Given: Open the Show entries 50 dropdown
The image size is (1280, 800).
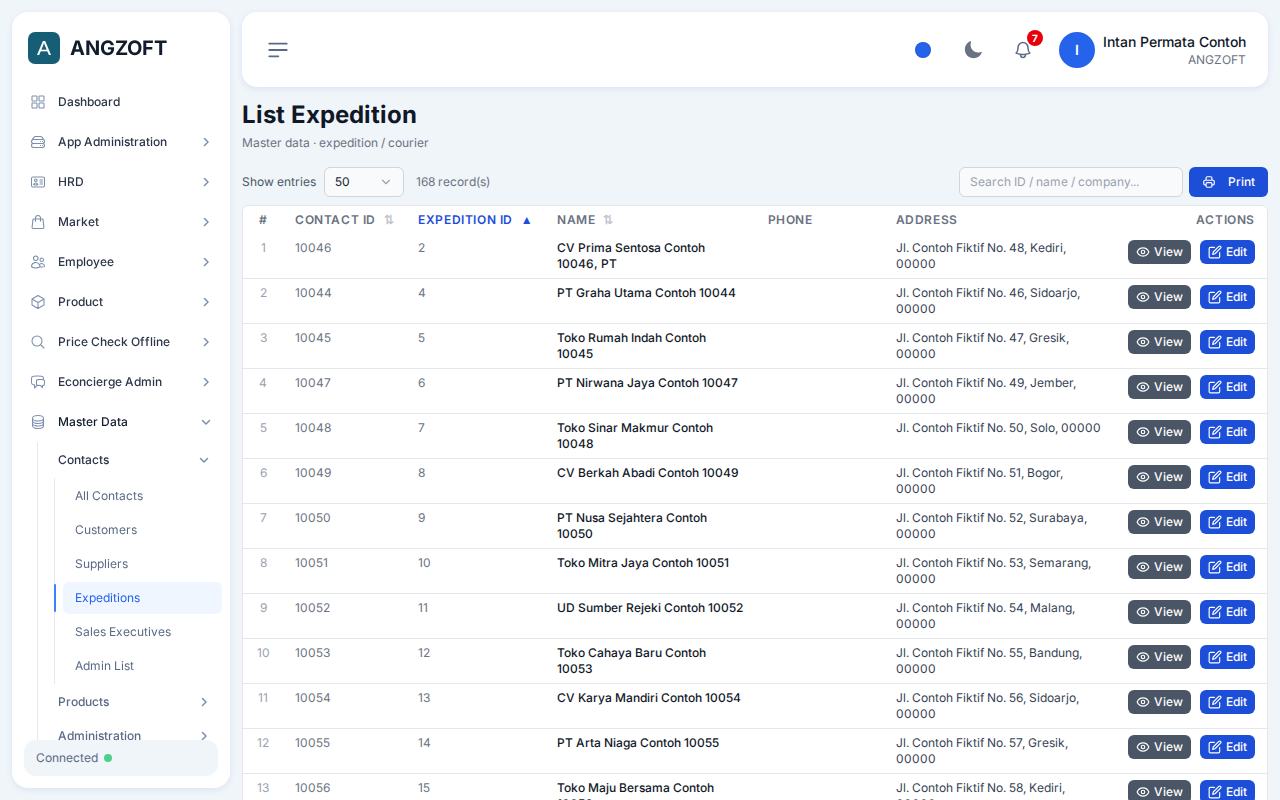Looking at the screenshot, I should (x=364, y=182).
